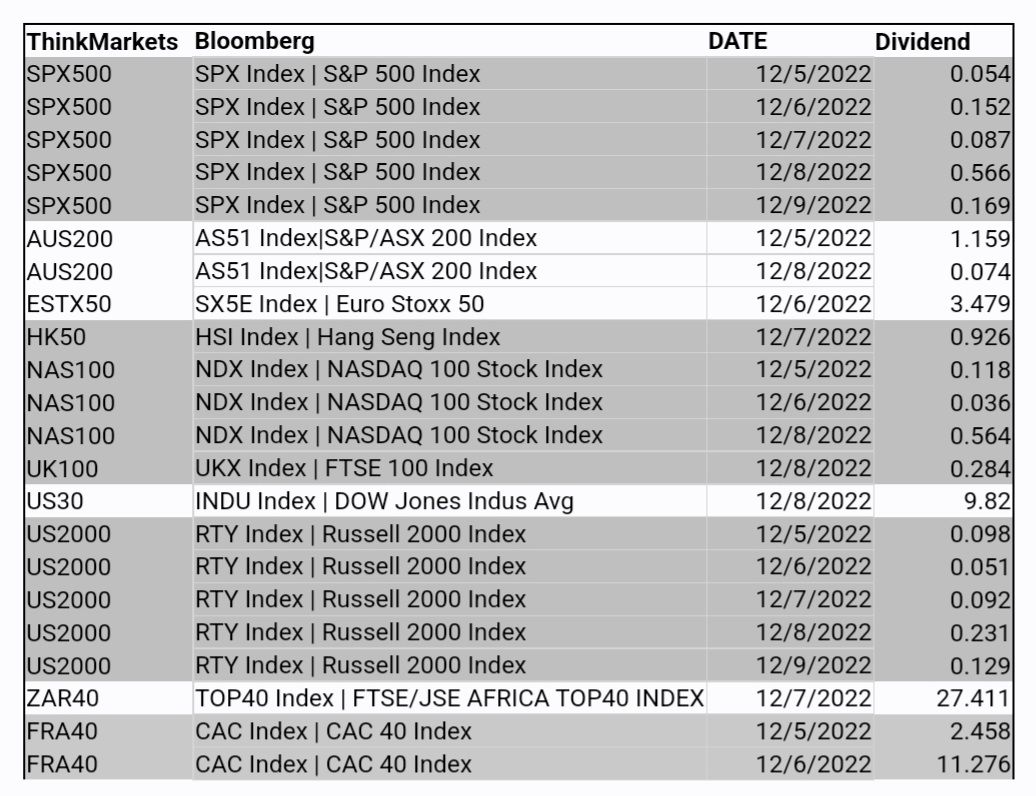Image resolution: width=1036 pixels, height=796 pixels.
Task: Select the dividend value 27.411
Action: pyautogui.click(x=973, y=699)
